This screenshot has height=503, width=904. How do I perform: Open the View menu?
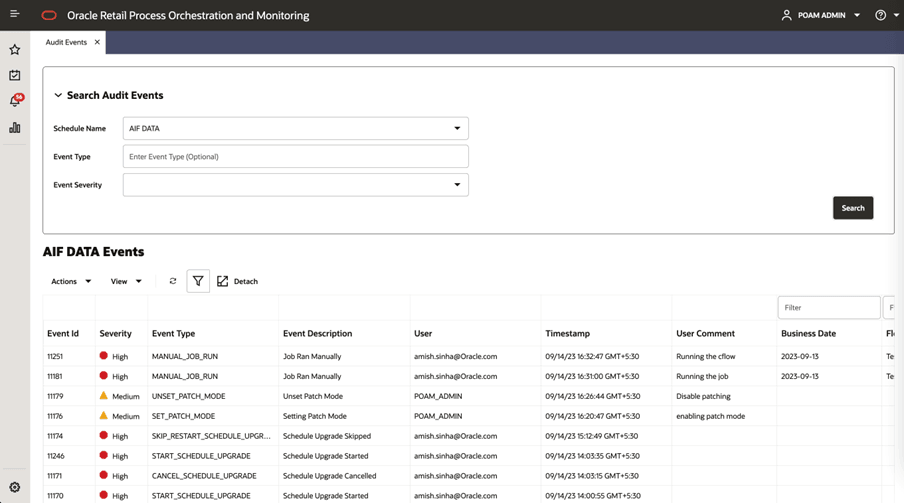click(x=126, y=281)
